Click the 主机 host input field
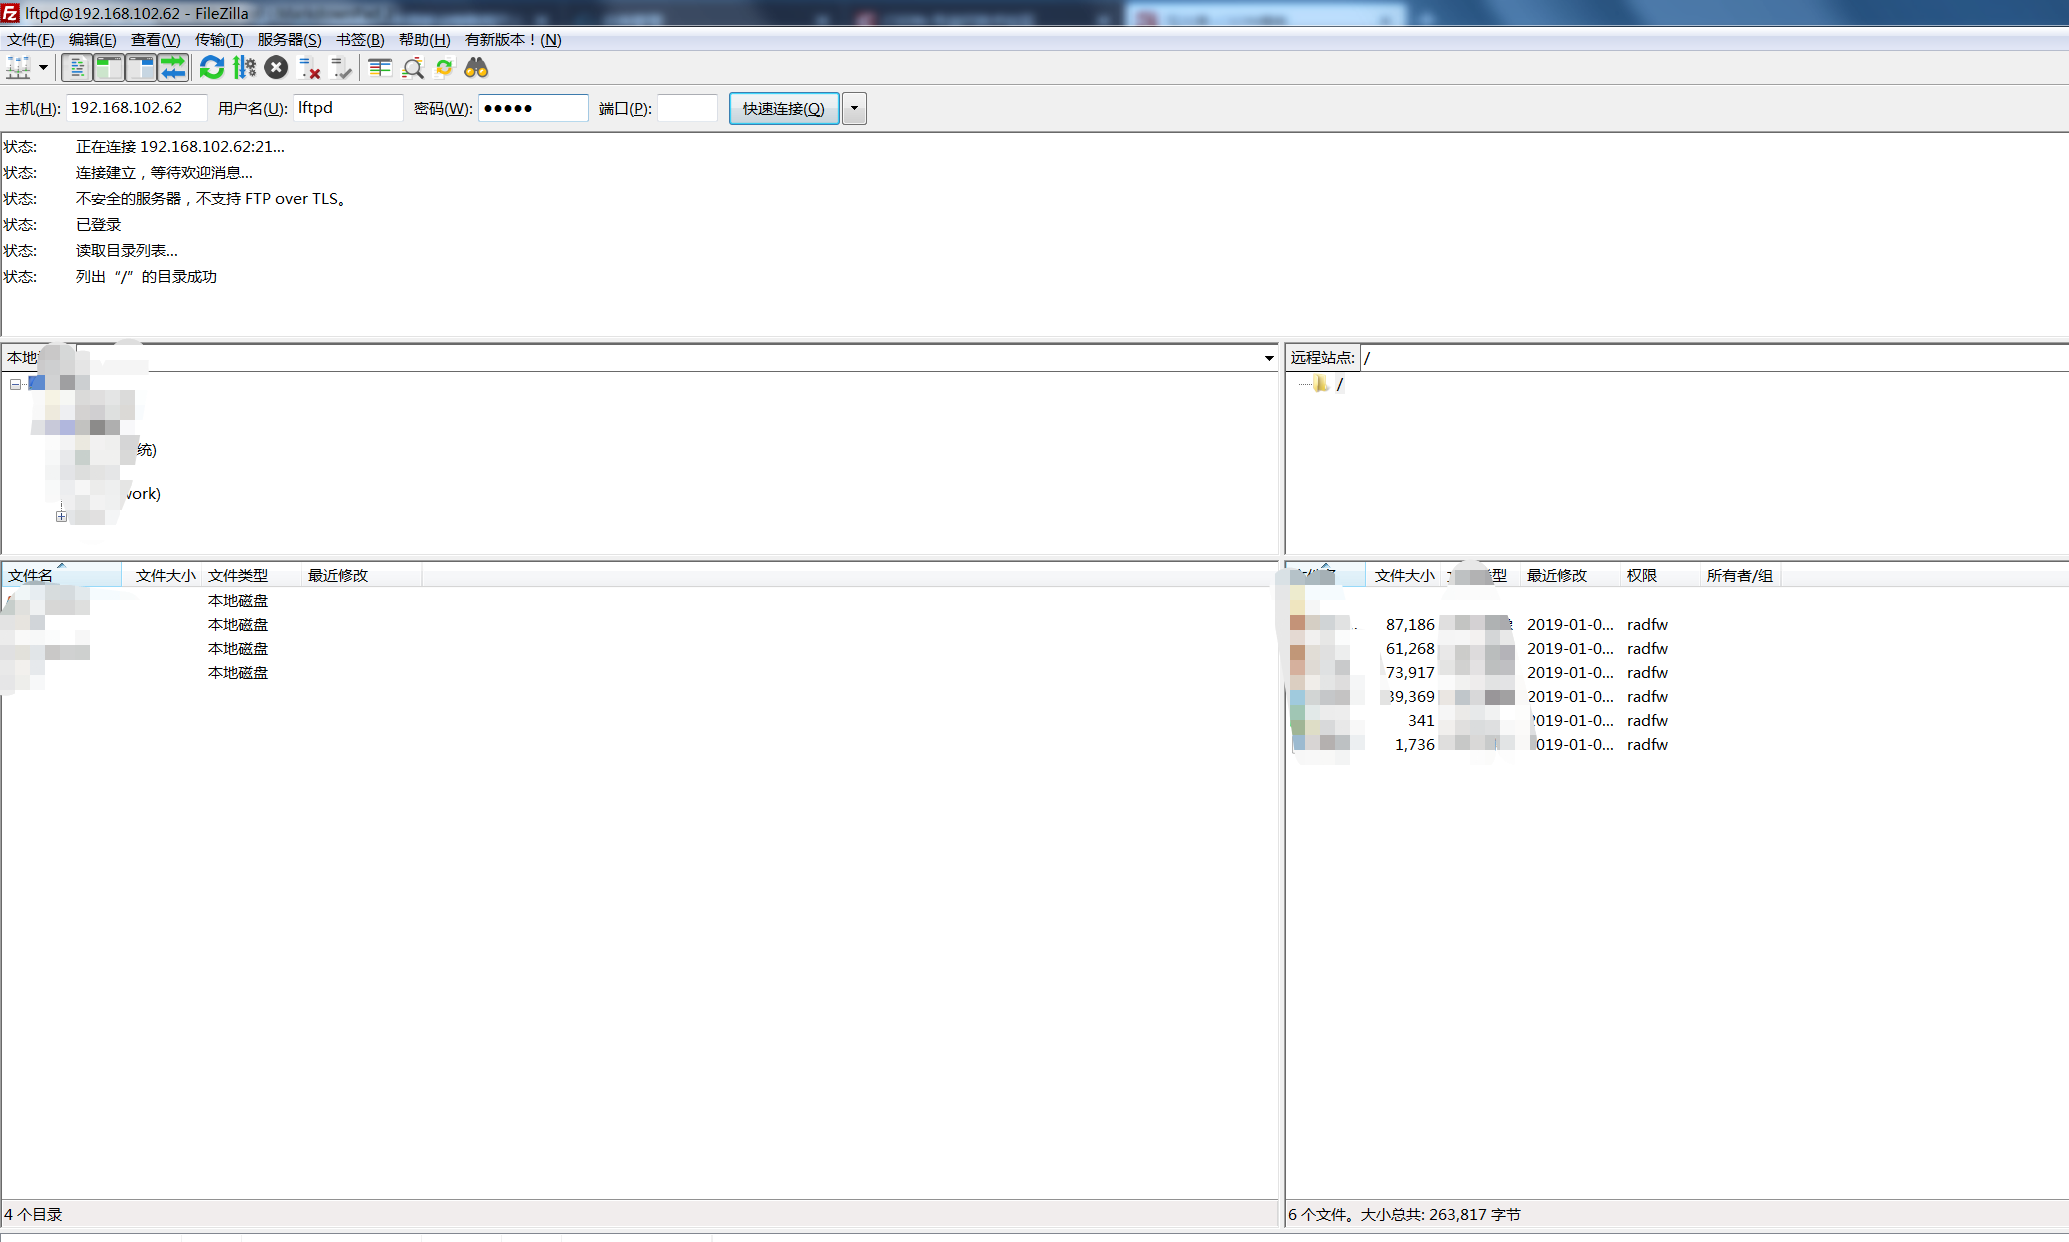 [x=137, y=108]
